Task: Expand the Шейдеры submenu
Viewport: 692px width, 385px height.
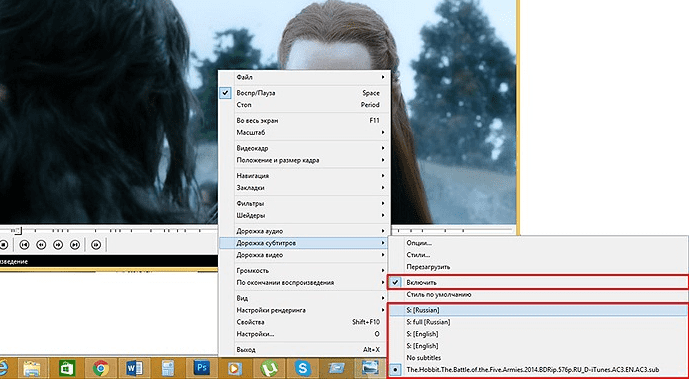Action: (304, 215)
